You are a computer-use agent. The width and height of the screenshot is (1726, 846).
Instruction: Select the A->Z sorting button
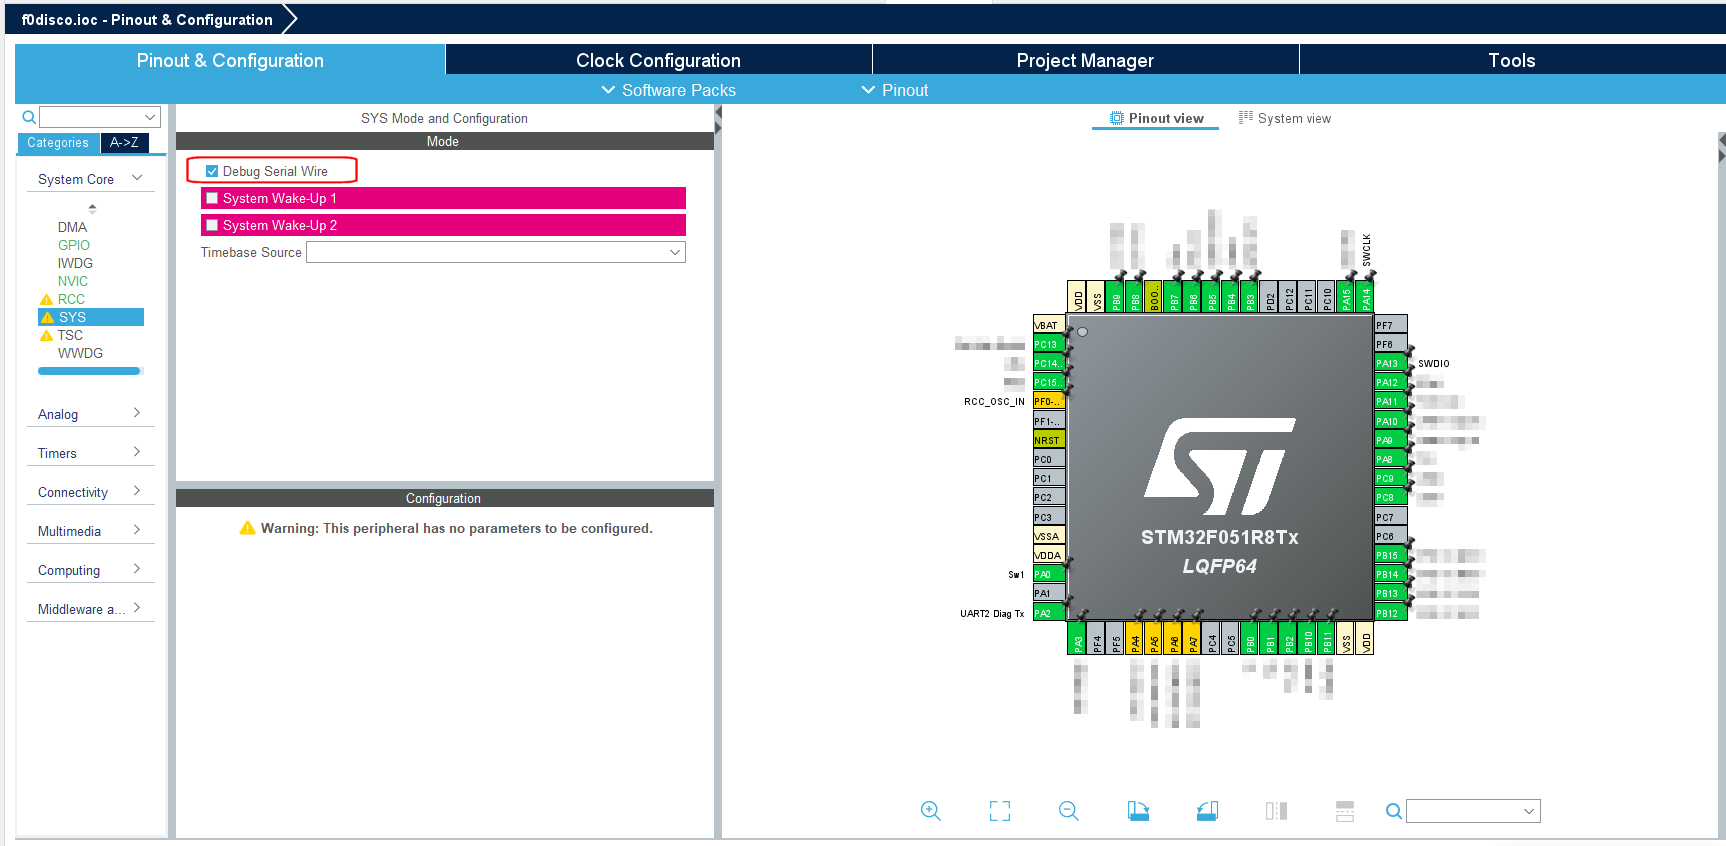[x=125, y=143]
